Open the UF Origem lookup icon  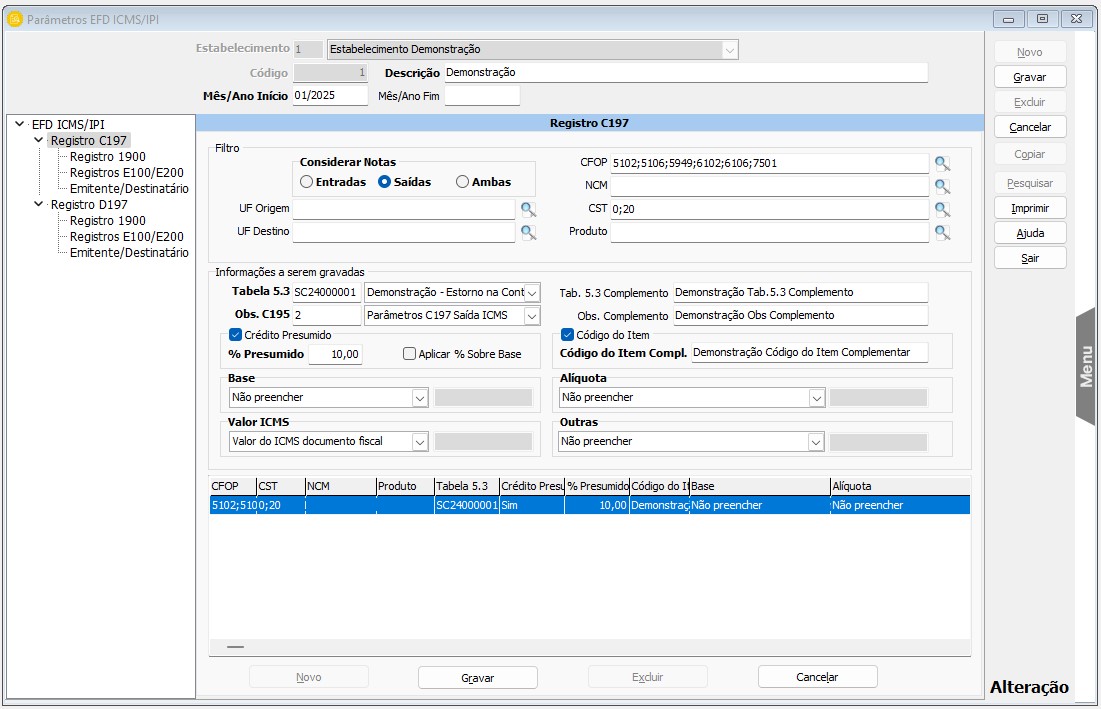click(528, 209)
